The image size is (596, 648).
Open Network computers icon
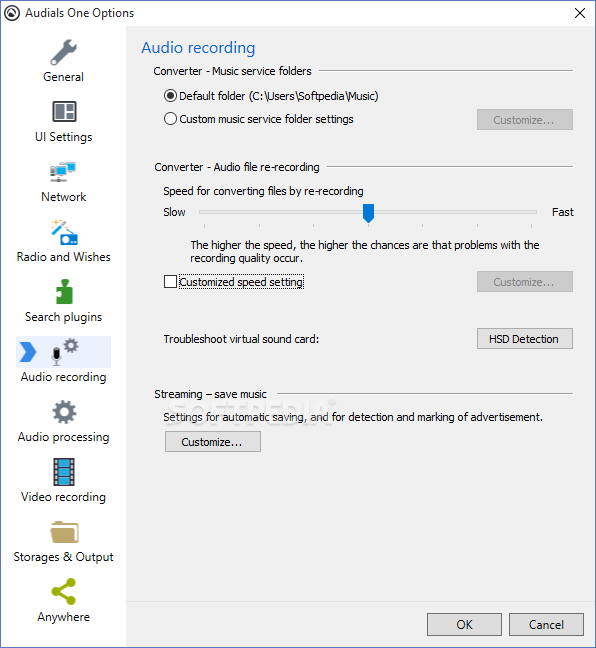click(63, 172)
